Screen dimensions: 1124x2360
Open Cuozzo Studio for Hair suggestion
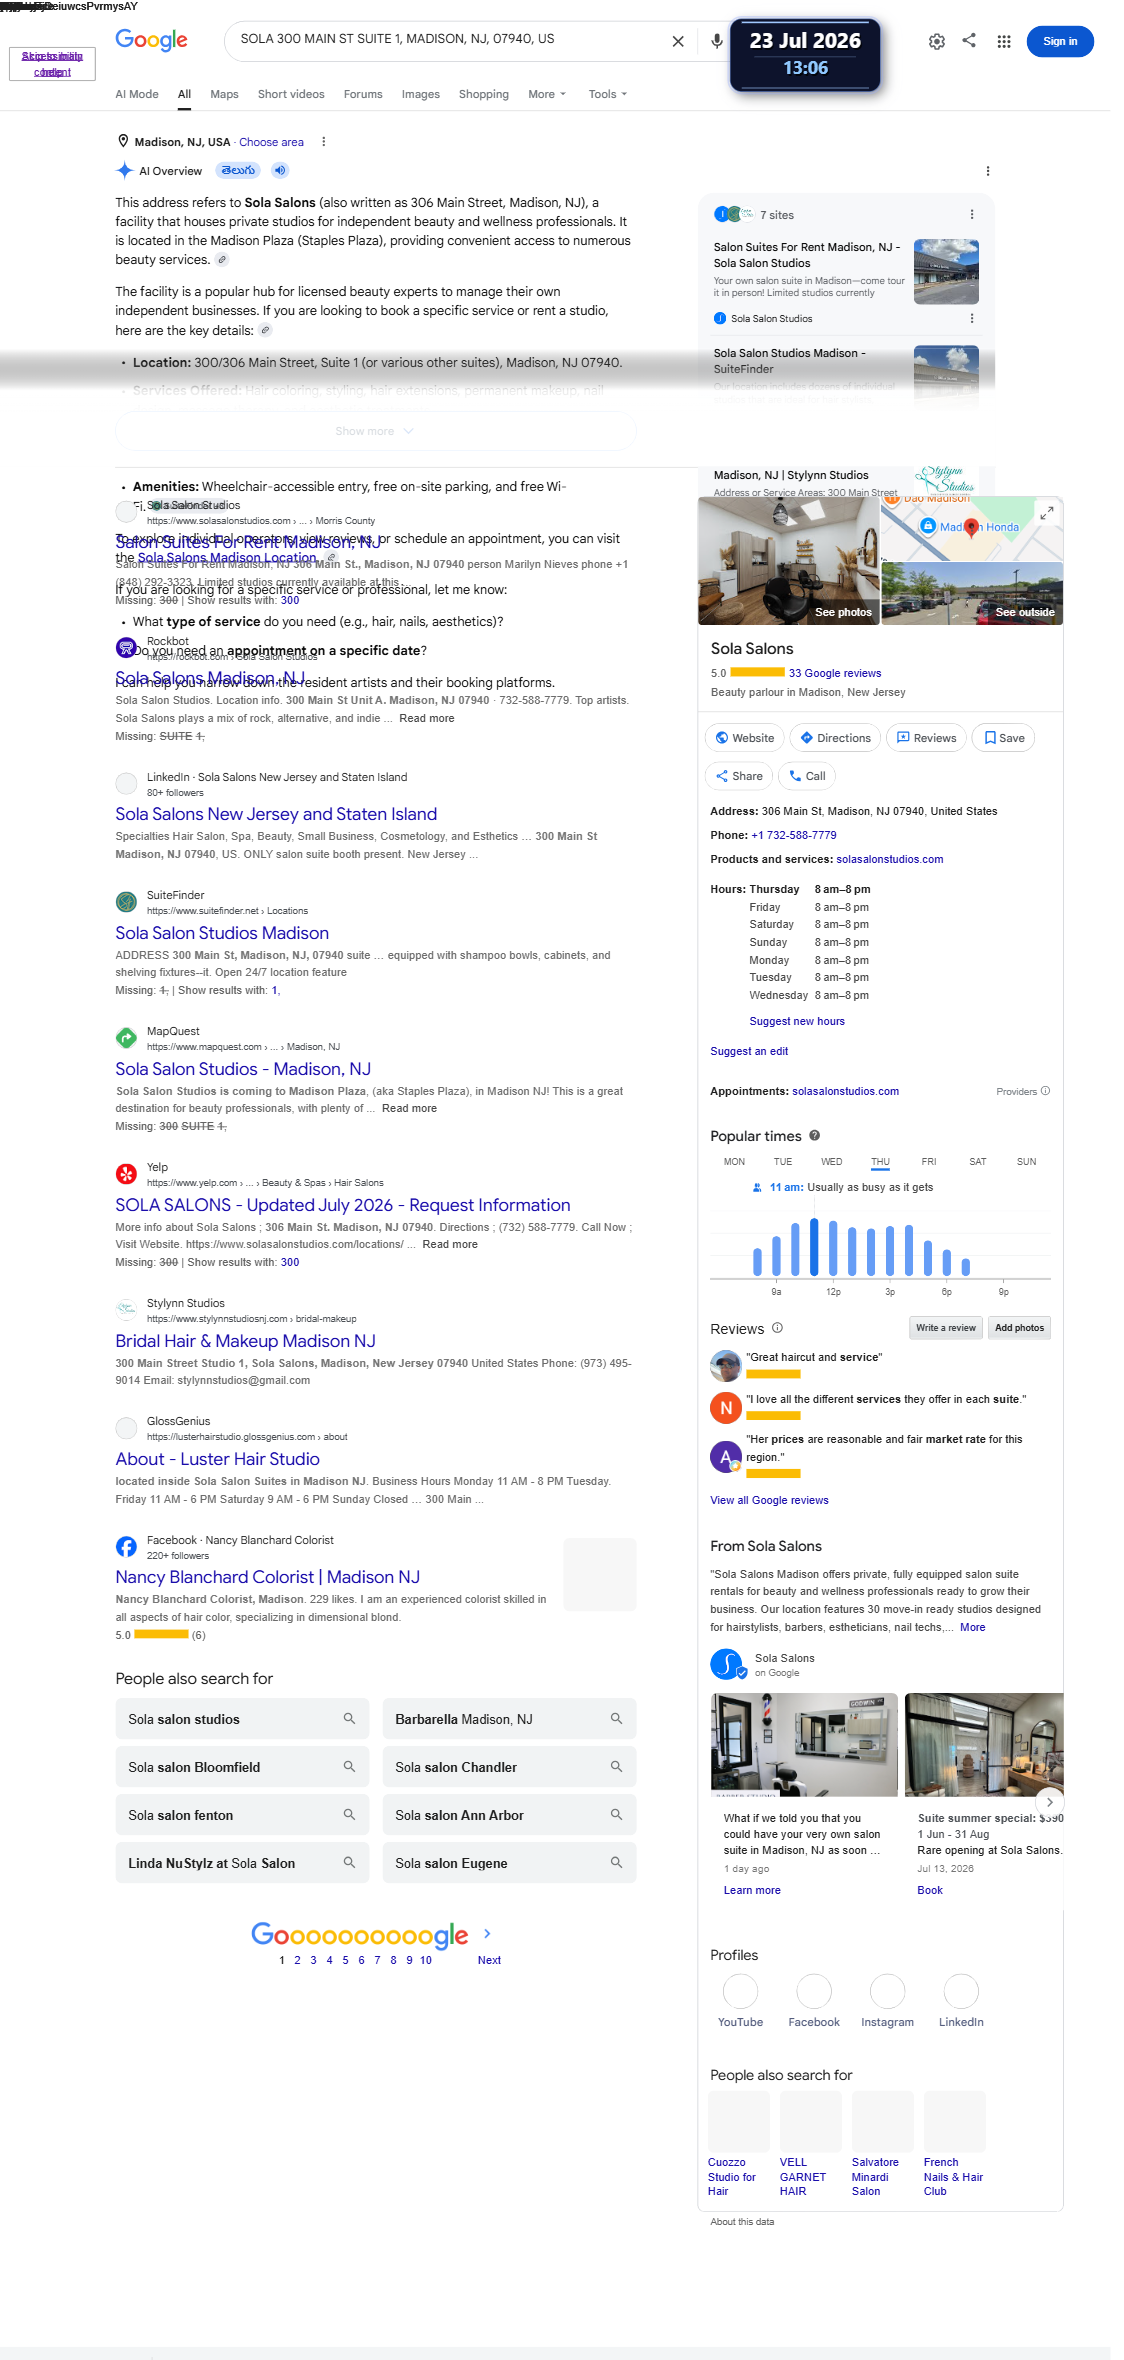pyautogui.click(x=738, y=2143)
